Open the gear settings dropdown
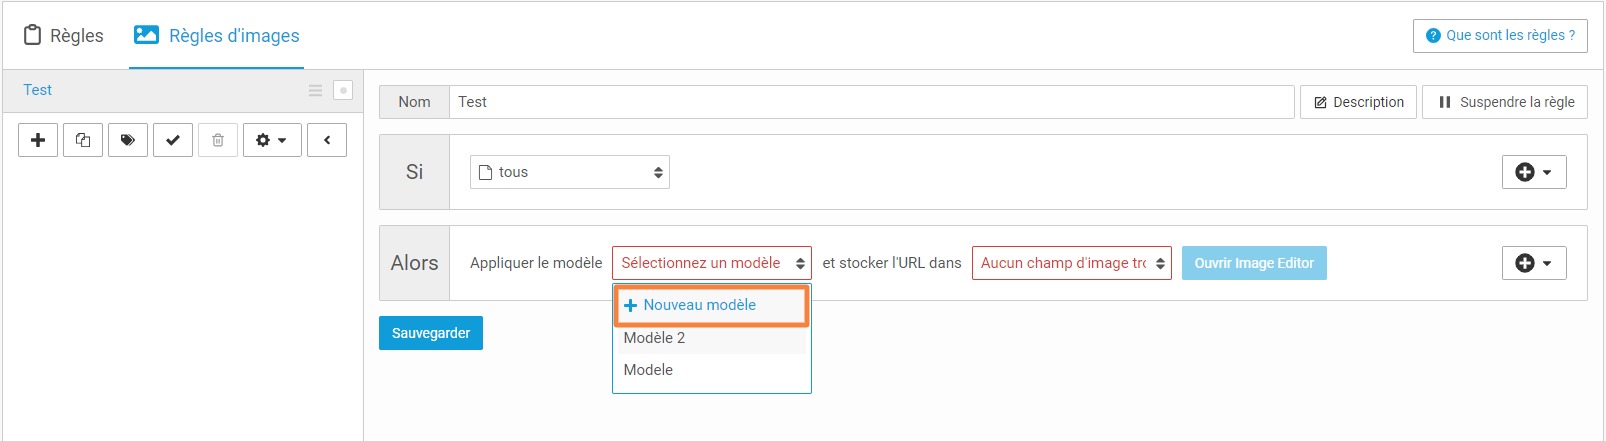1606x441 pixels. point(272,140)
